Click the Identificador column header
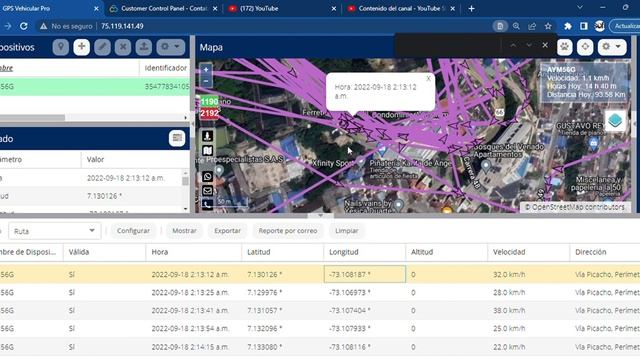This screenshot has height=360, width=640. (x=165, y=68)
